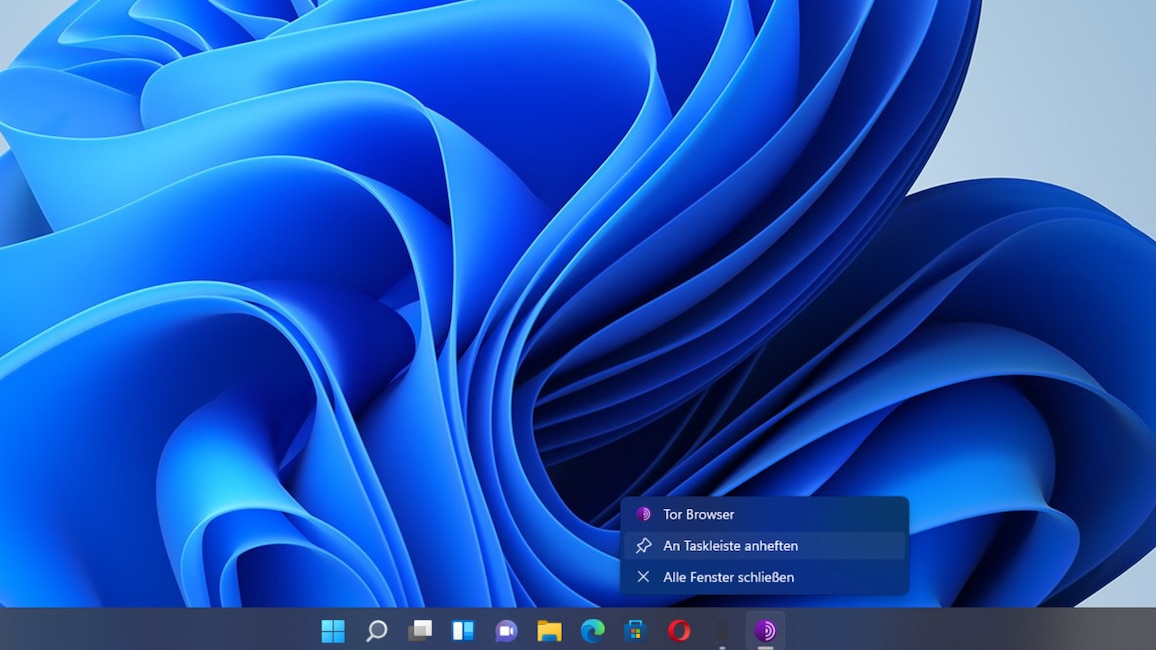Choose 'Alle Fenster schließen' from the menu
This screenshot has height=650, width=1156.
click(x=727, y=577)
